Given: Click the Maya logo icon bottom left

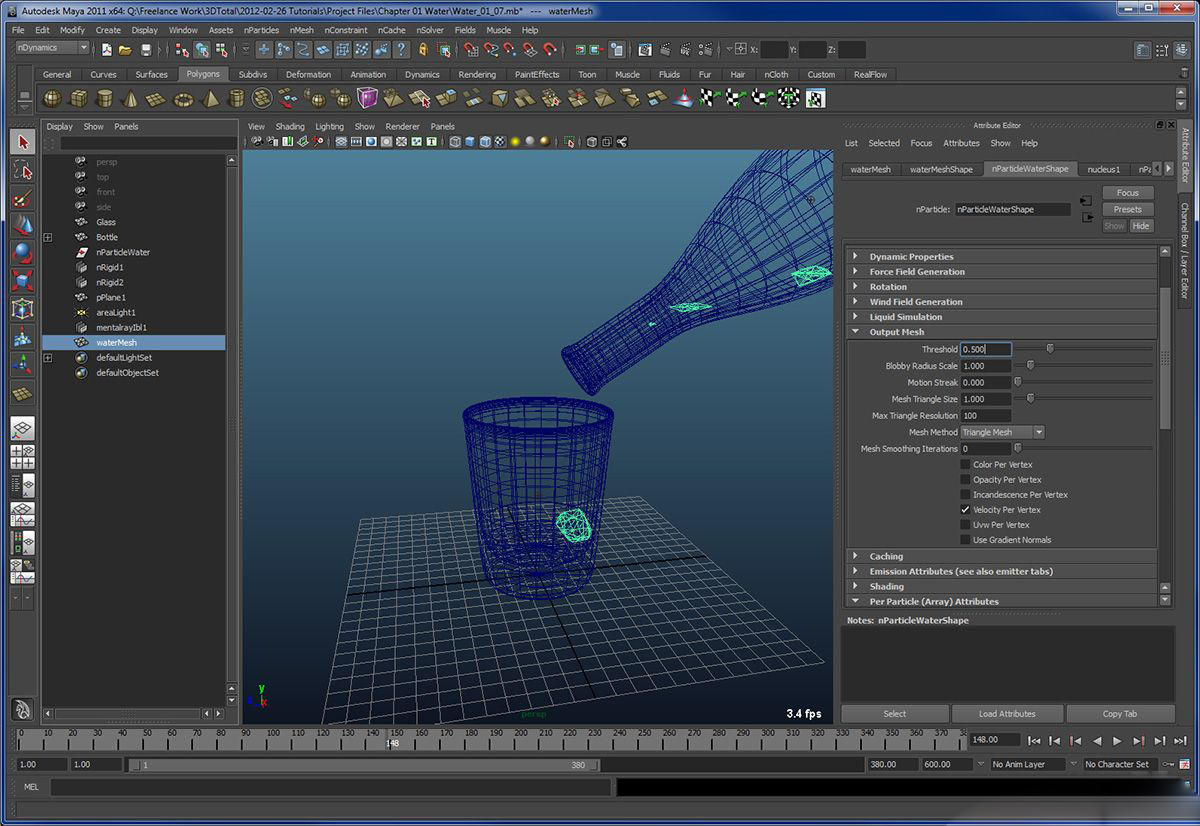Looking at the screenshot, I should pyautogui.click(x=23, y=711).
